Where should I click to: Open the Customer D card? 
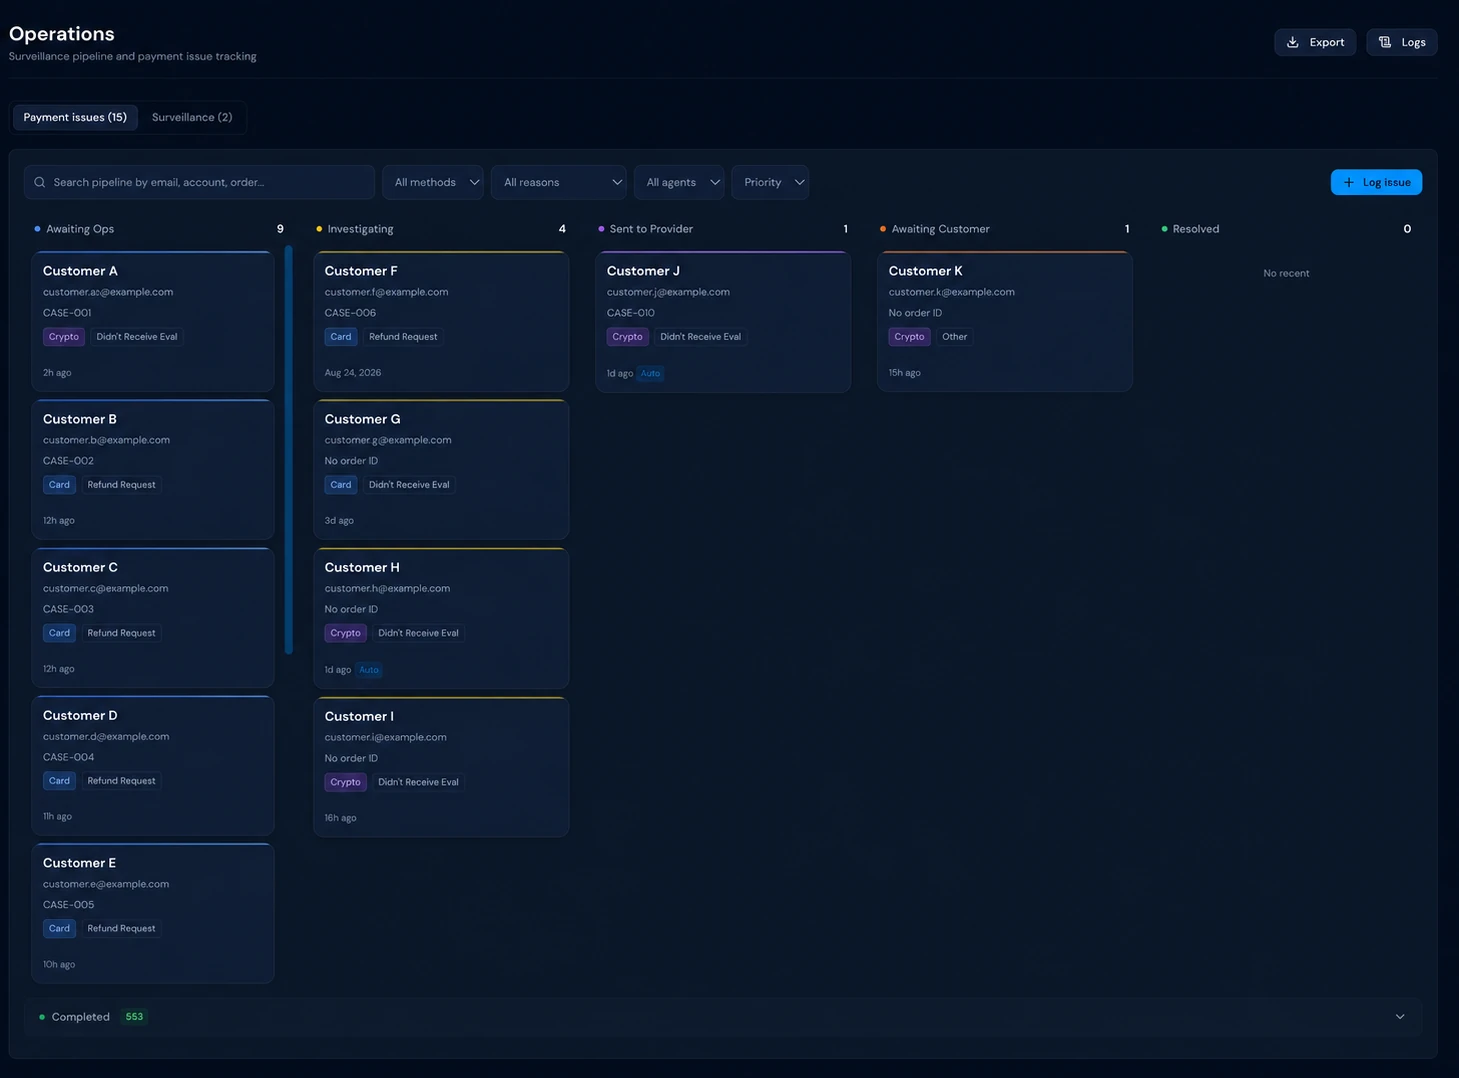tap(153, 765)
